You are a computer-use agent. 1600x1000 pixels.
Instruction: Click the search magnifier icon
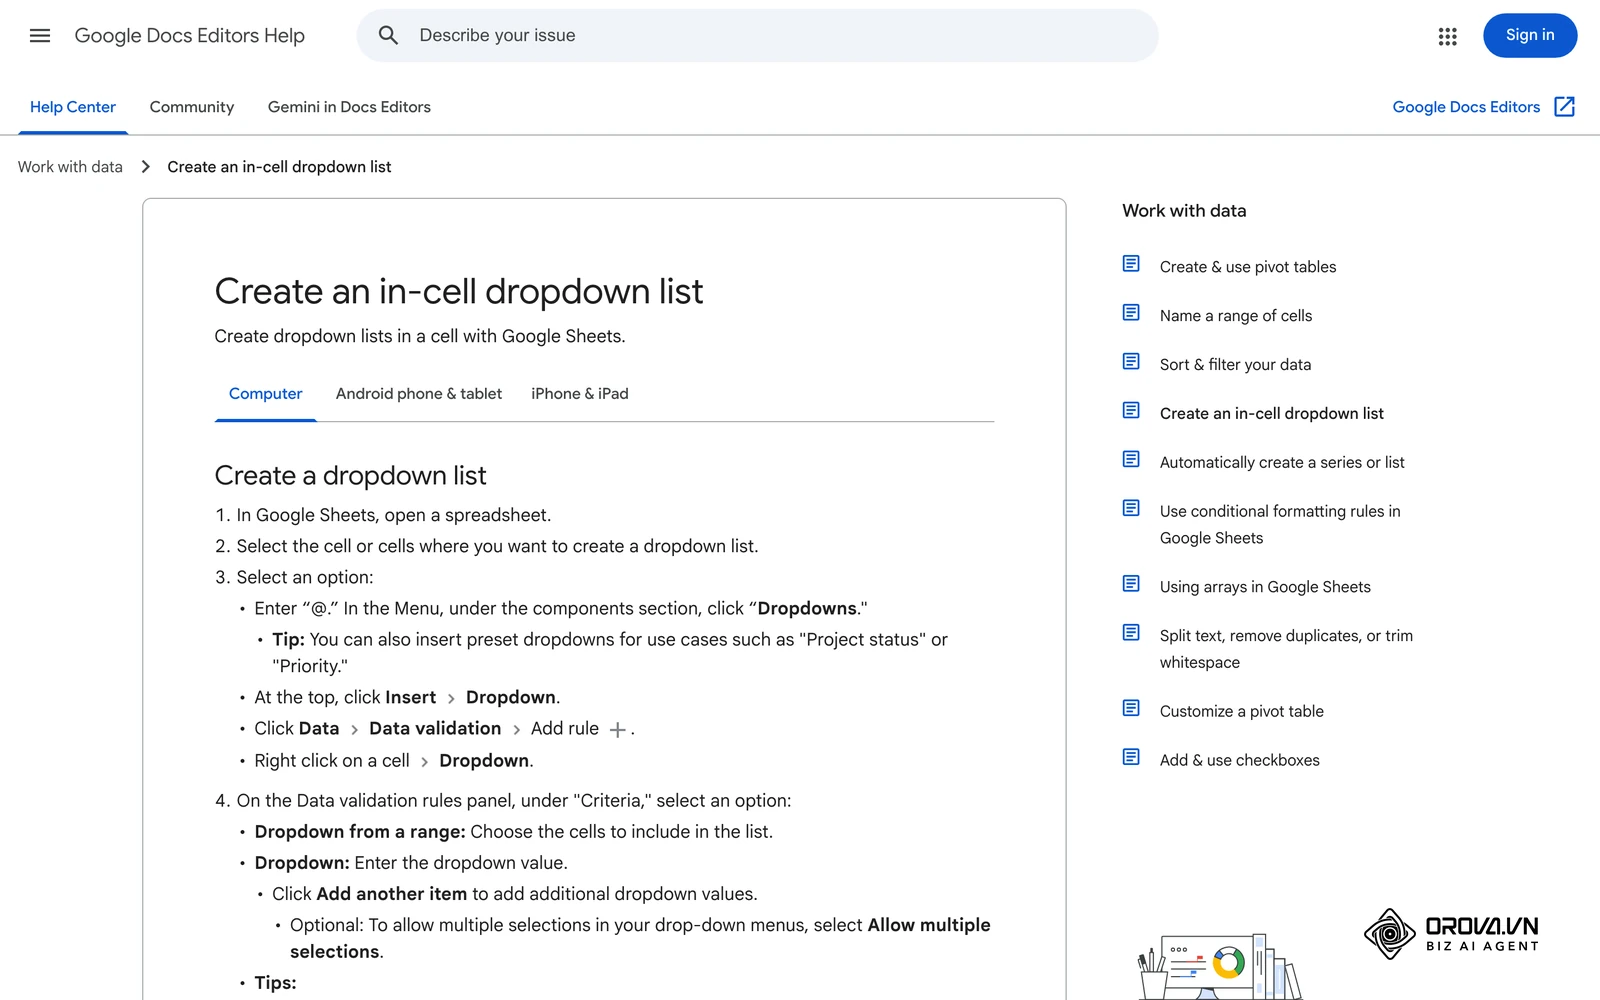click(388, 36)
